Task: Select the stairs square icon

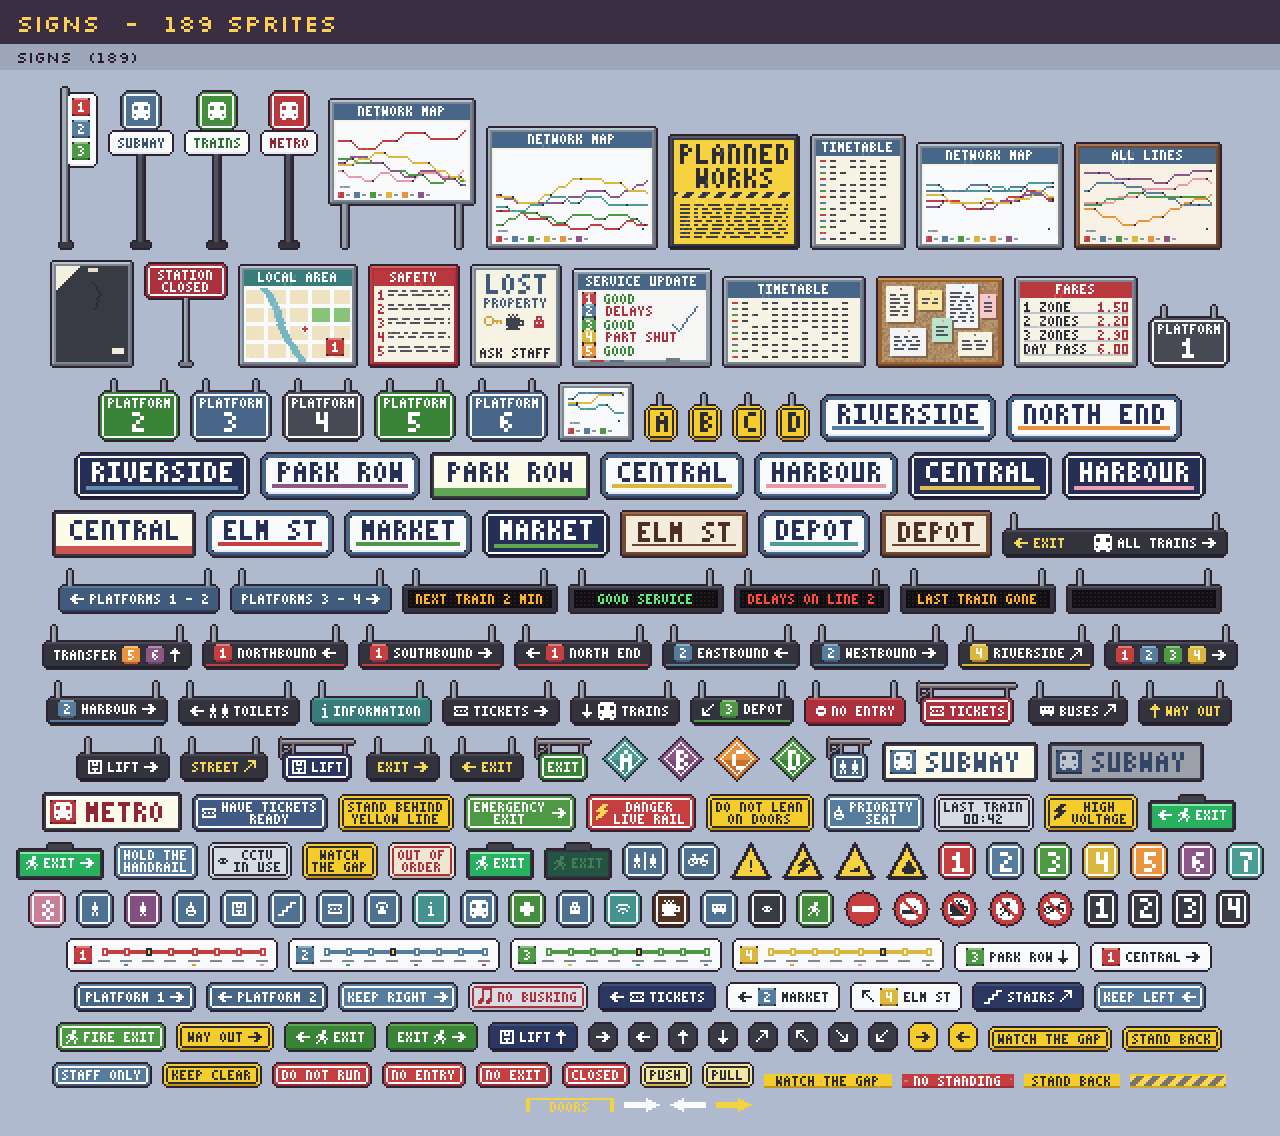Action: (286, 909)
